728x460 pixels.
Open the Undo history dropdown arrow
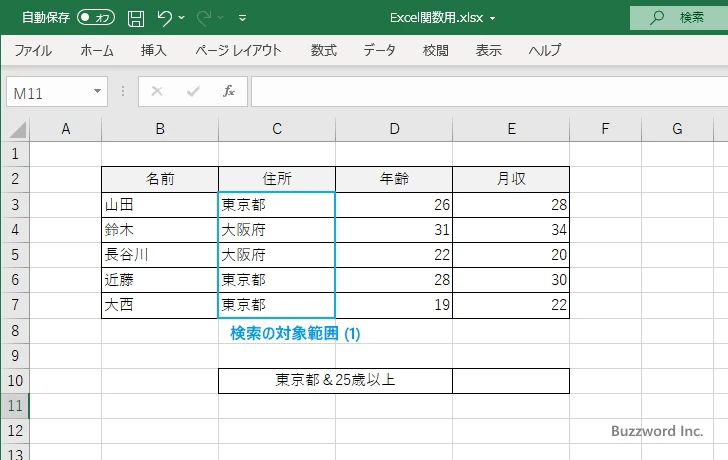click(182, 18)
